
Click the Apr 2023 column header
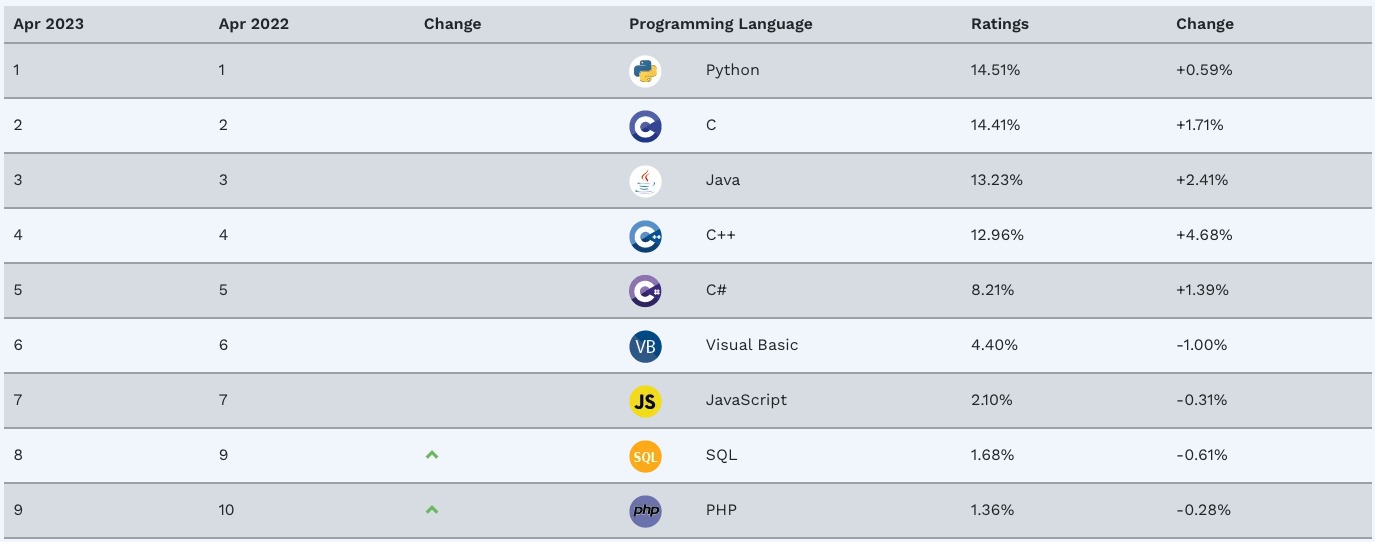pos(48,24)
